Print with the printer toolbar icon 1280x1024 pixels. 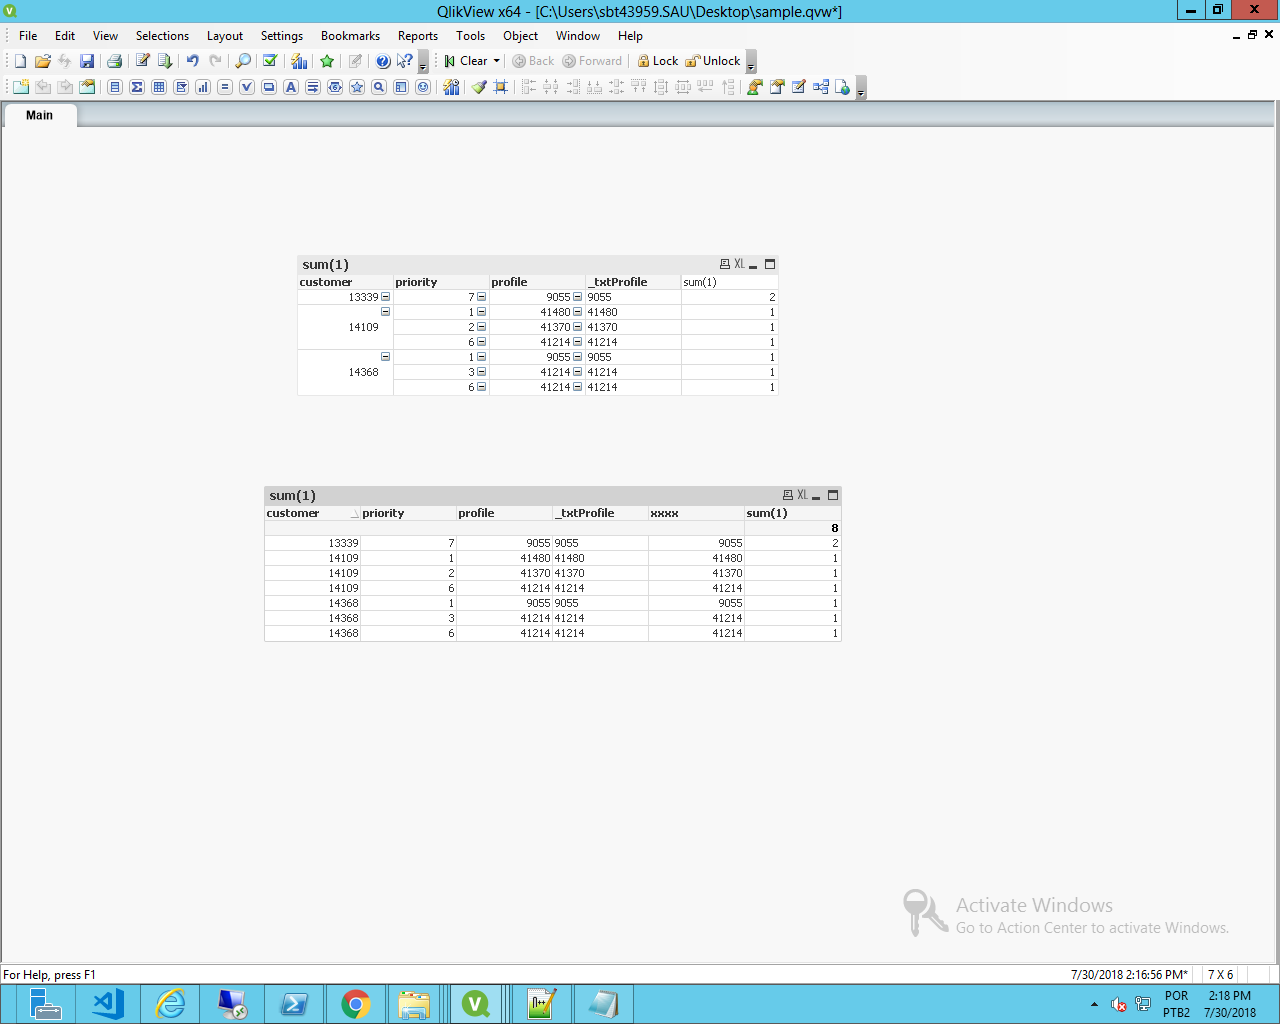tap(114, 61)
